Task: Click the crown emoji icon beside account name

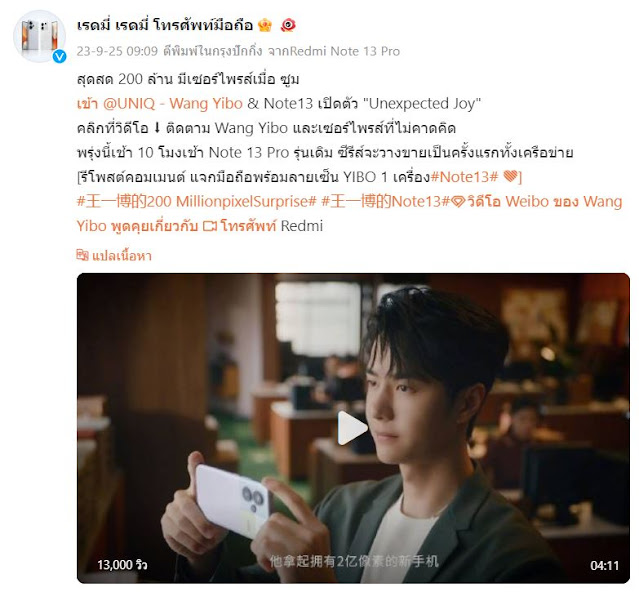Action: pos(265,26)
